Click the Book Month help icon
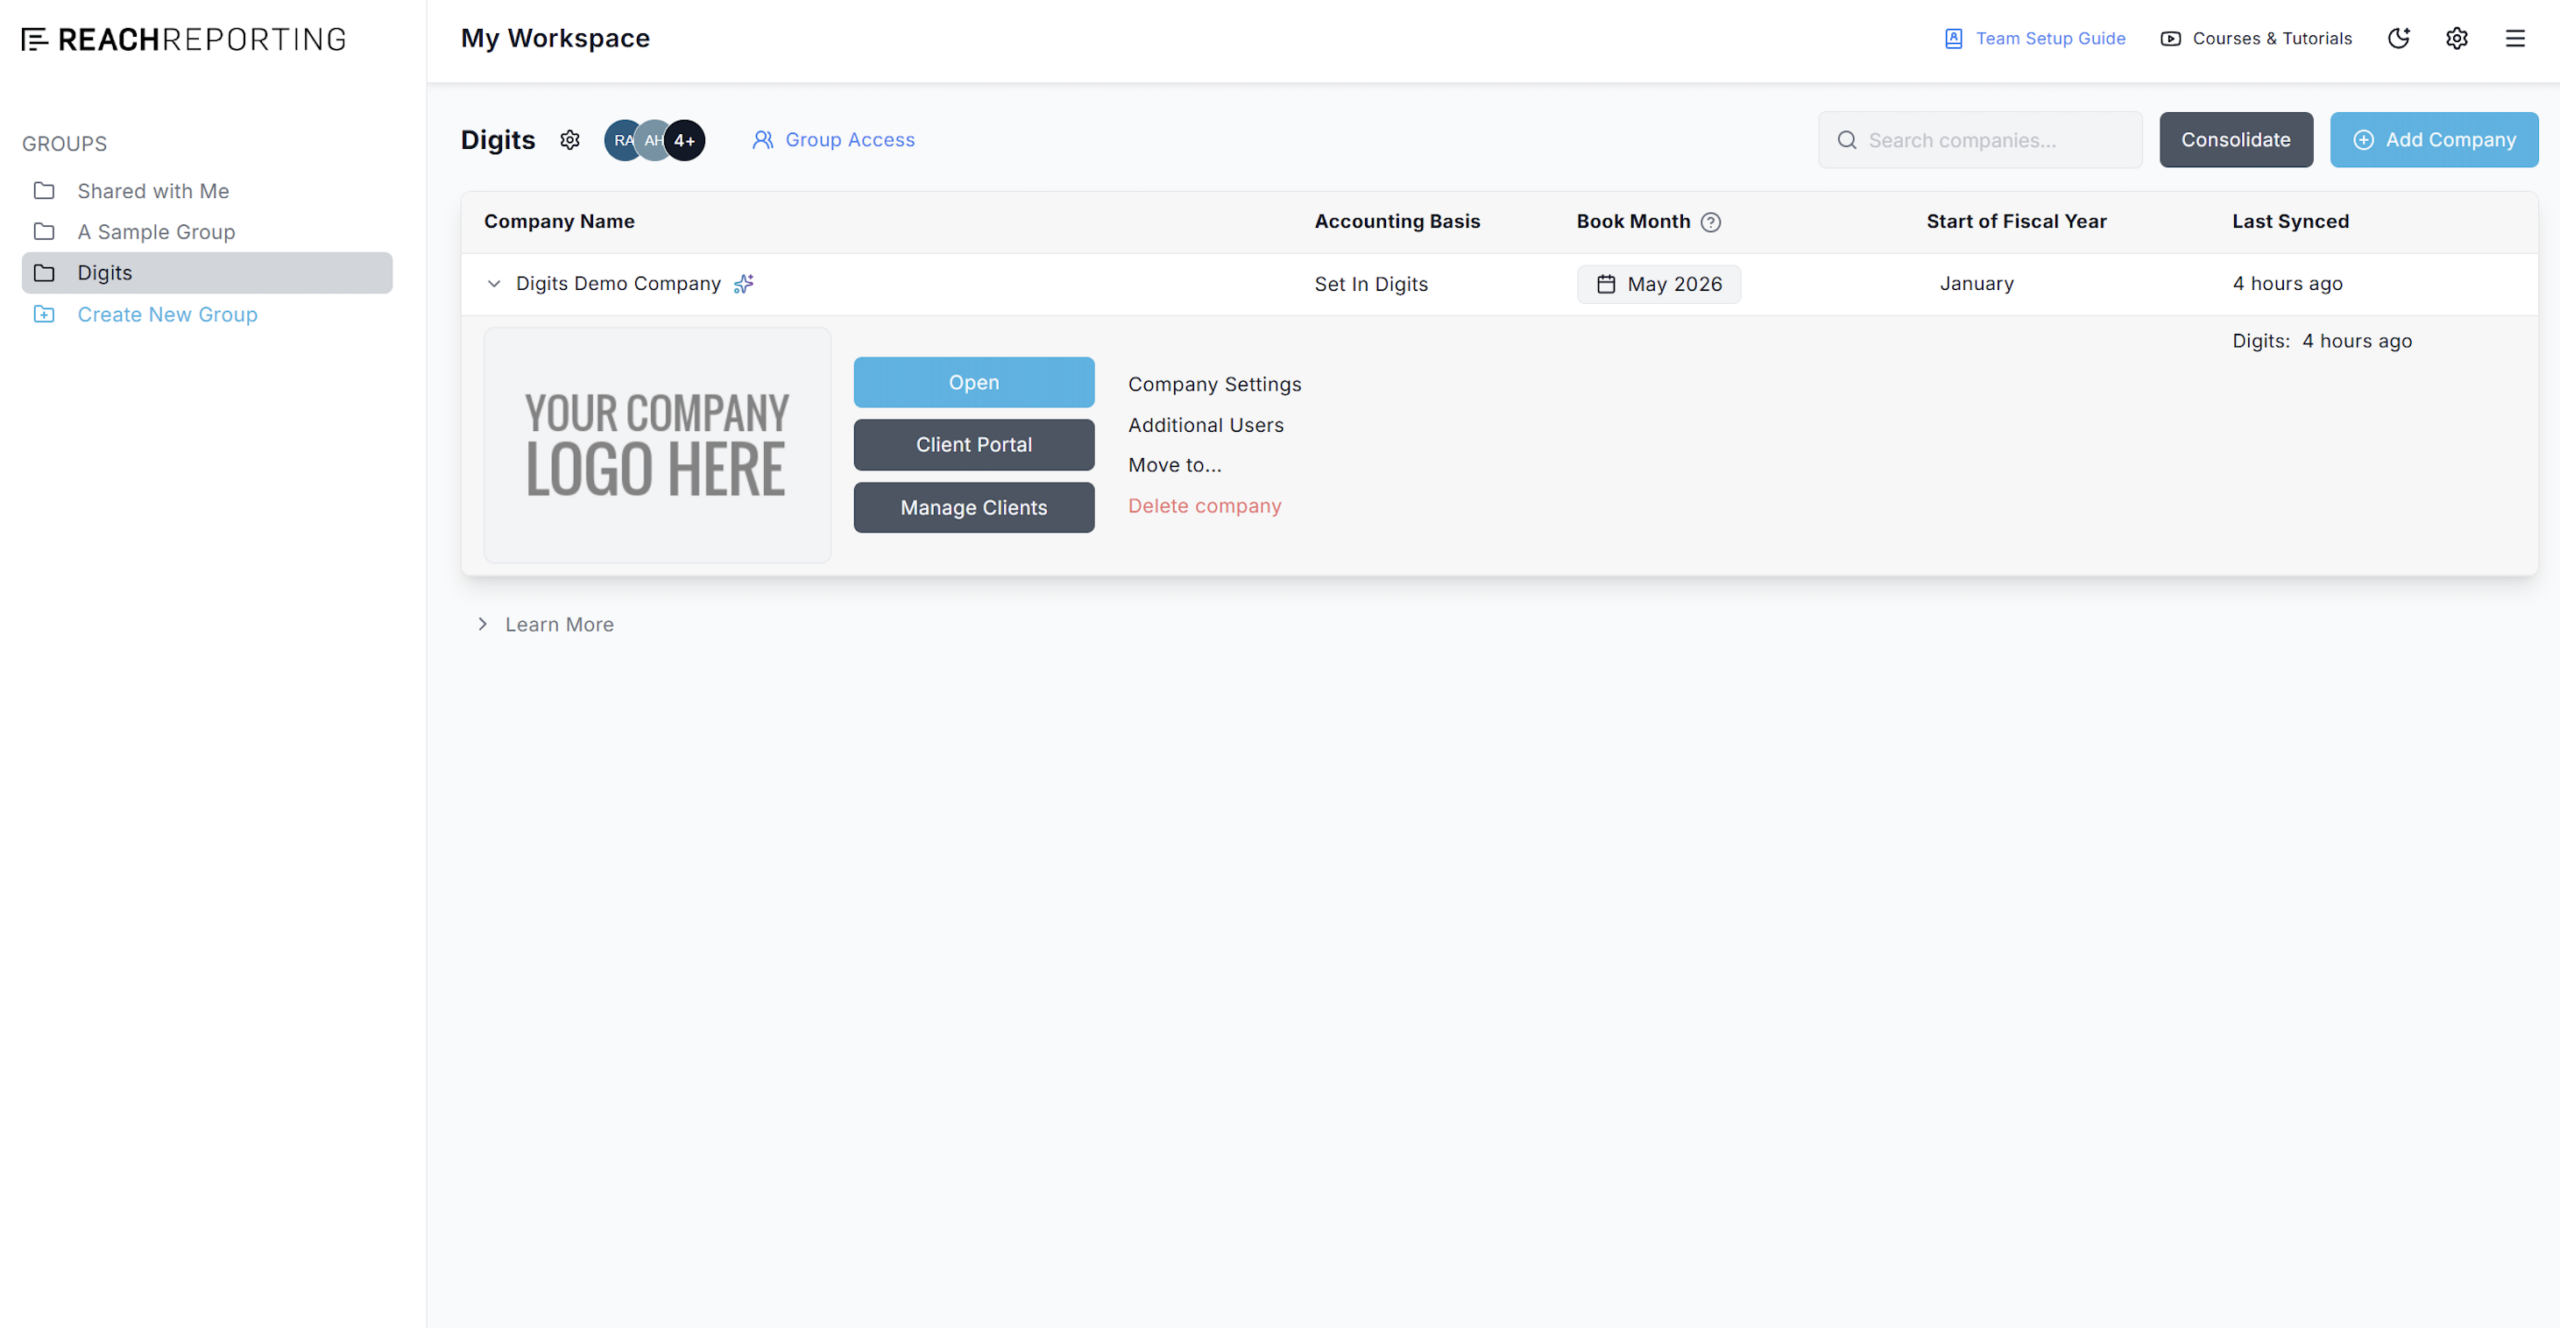The width and height of the screenshot is (2560, 1328). tap(1711, 222)
